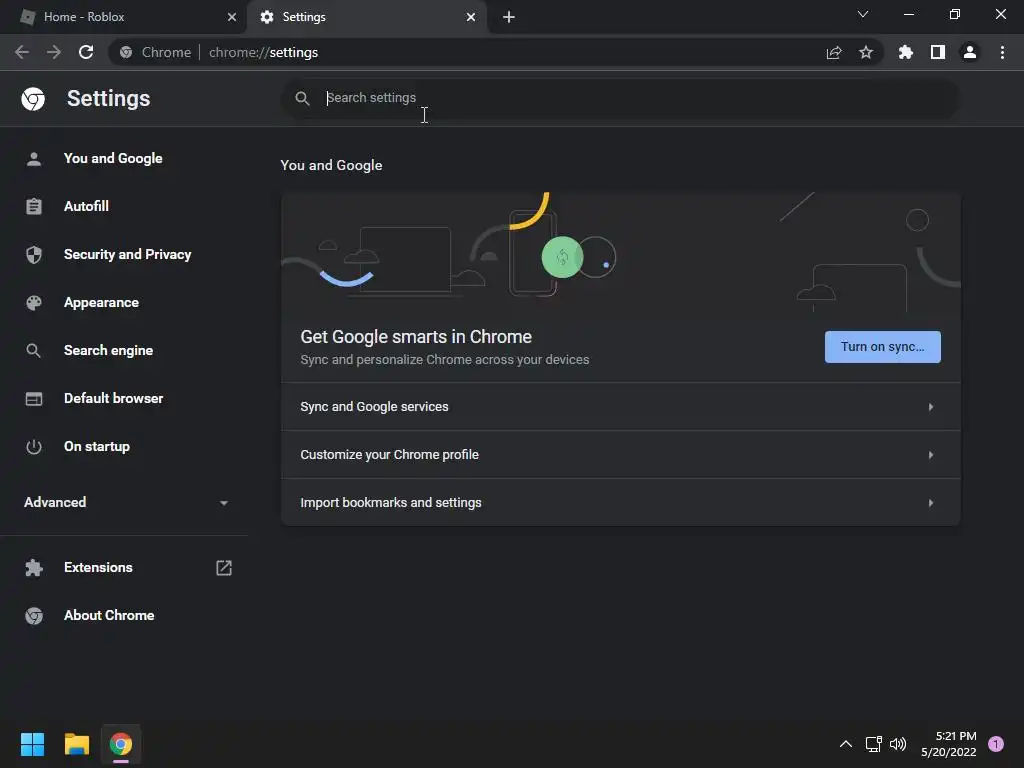1024x768 pixels.
Task: Reload the current page
Action: click(x=86, y=52)
